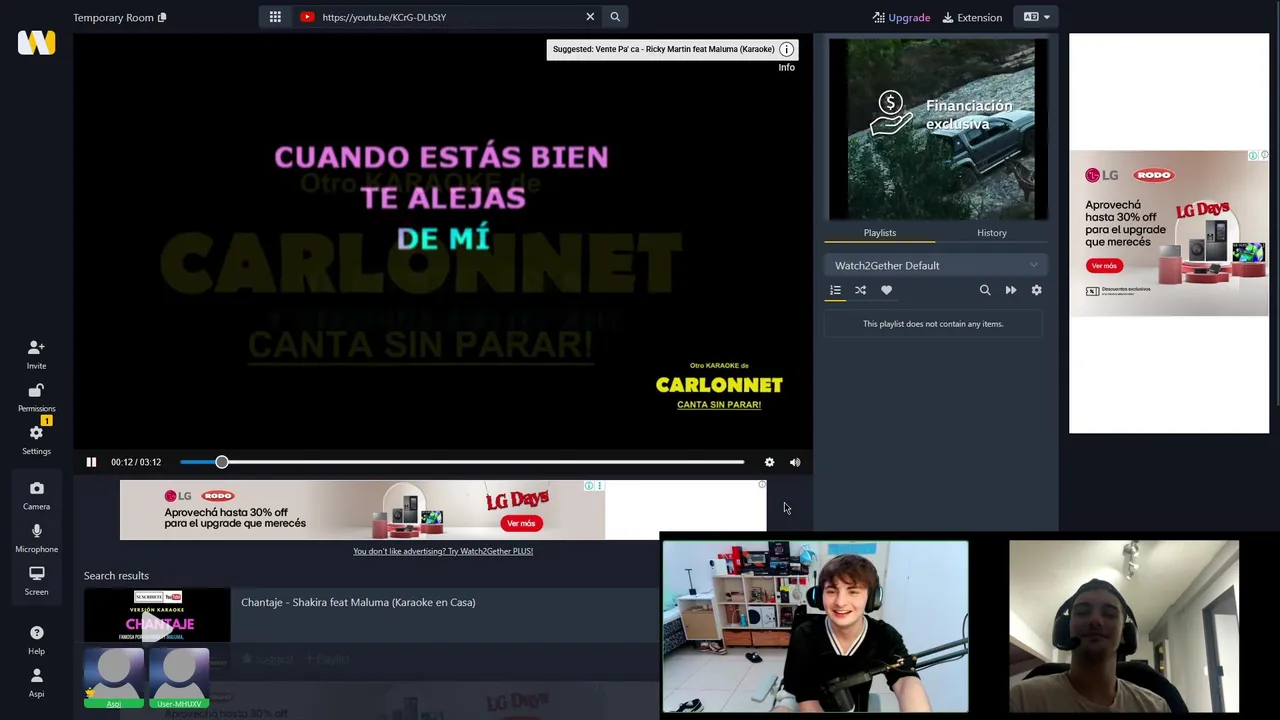
Task: Click the Info label under info icon
Action: tap(787, 68)
